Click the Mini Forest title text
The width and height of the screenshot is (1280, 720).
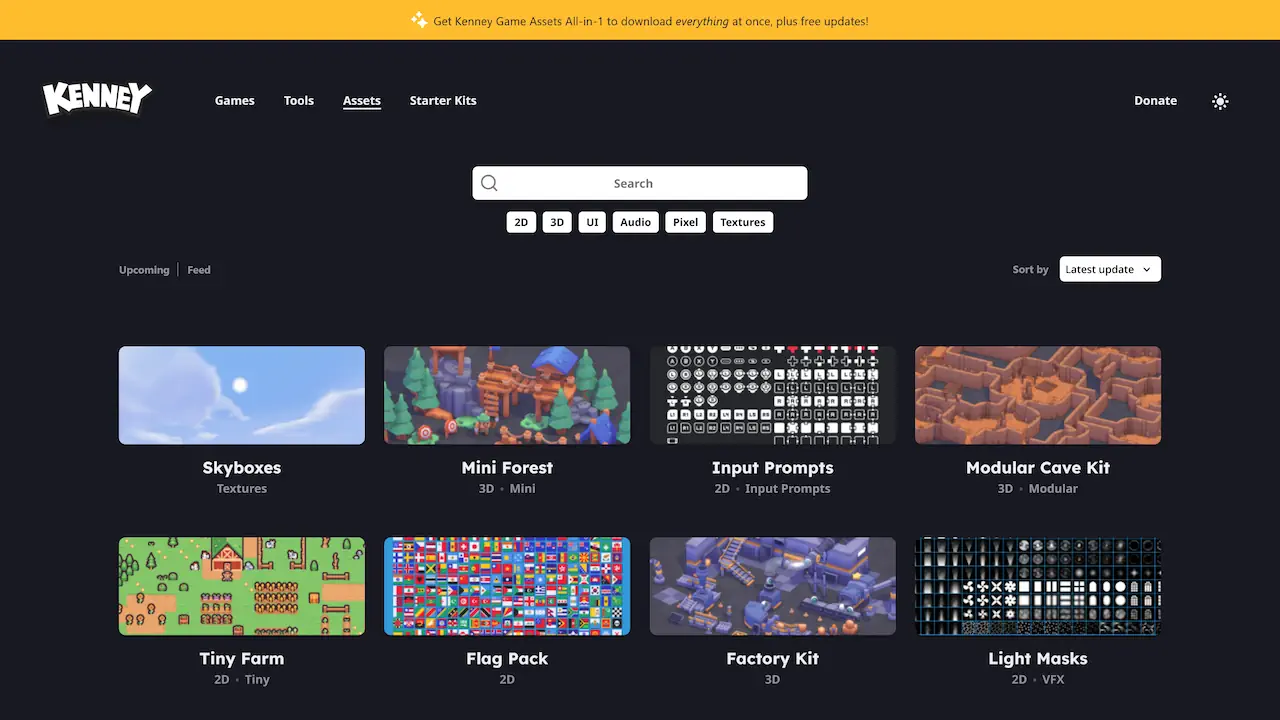tap(507, 467)
